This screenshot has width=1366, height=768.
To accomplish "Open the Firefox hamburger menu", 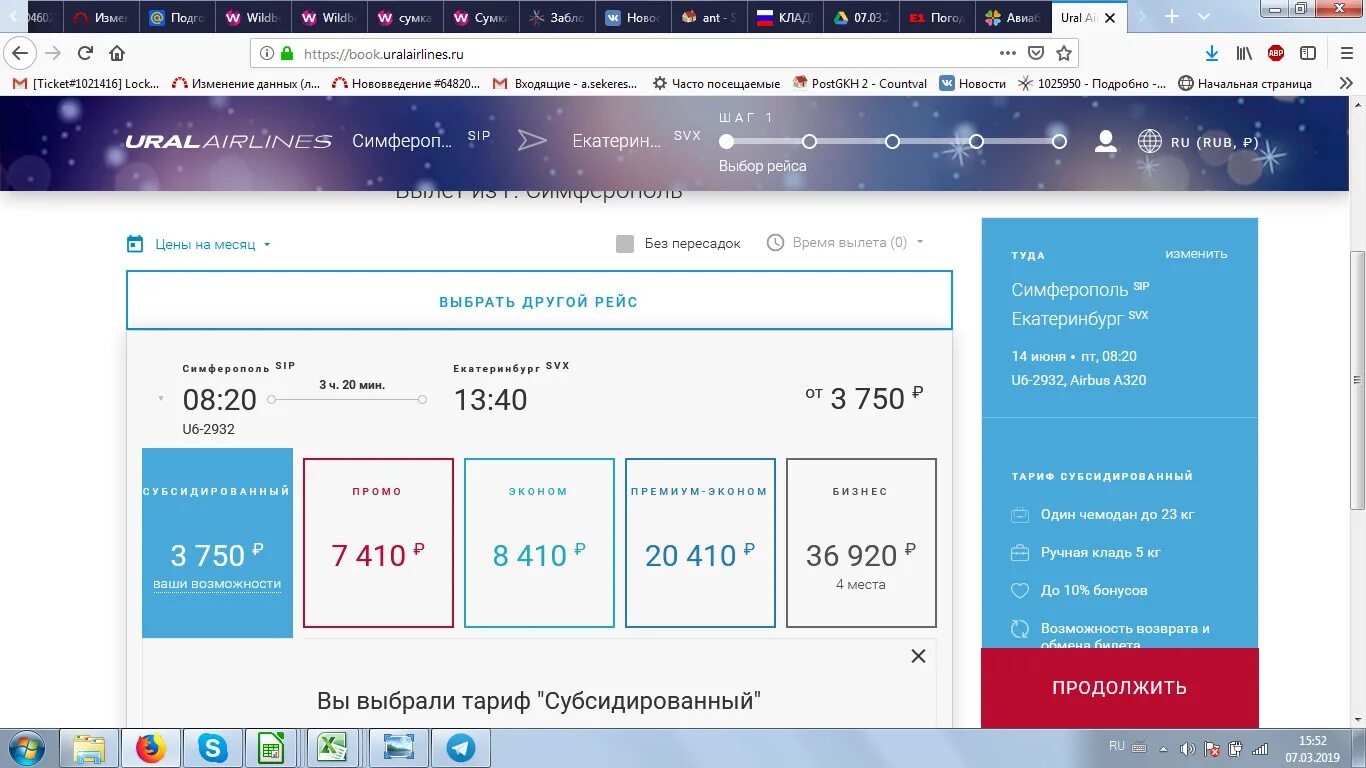I will [x=1345, y=53].
